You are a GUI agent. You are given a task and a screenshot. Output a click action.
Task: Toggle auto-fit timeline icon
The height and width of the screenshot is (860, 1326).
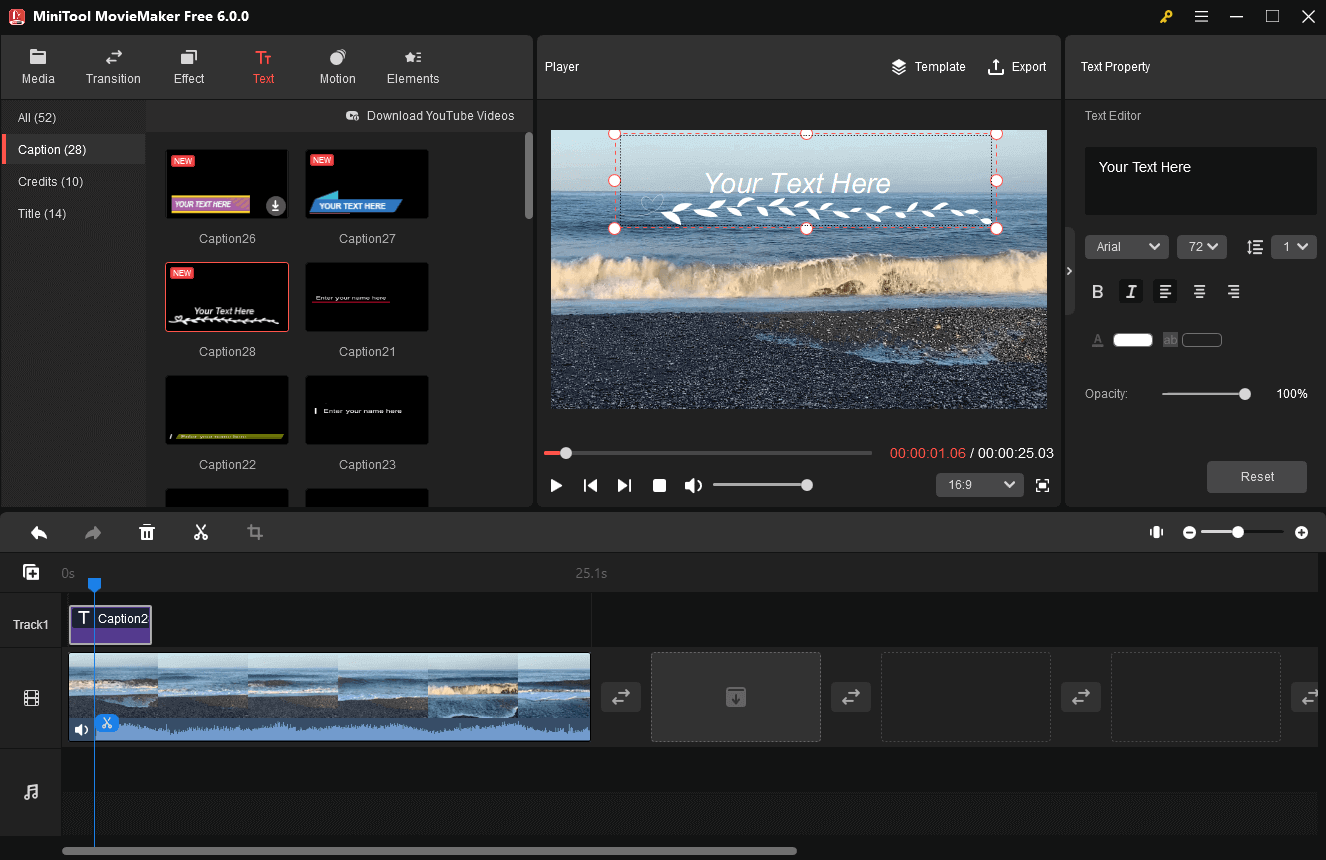(x=1156, y=533)
